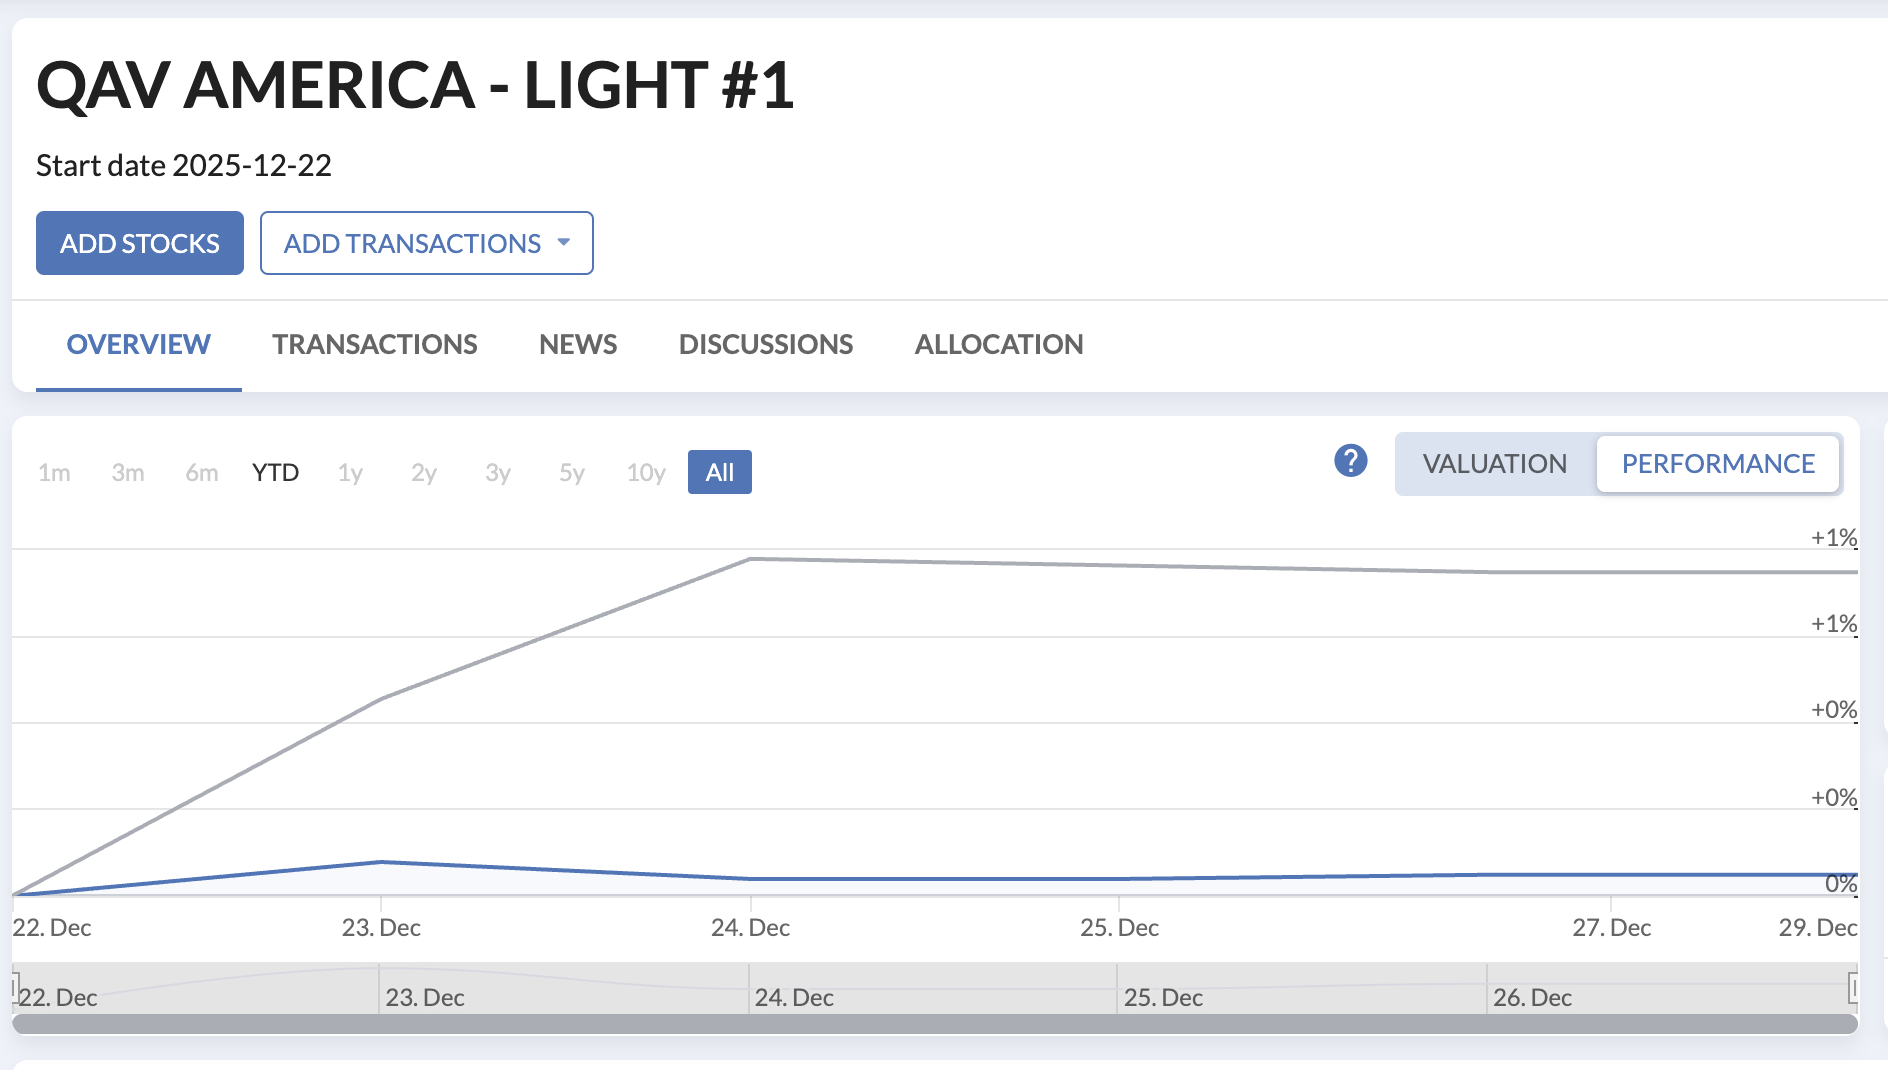Open the Allocation tab
1888x1070 pixels.
[998, 344]
